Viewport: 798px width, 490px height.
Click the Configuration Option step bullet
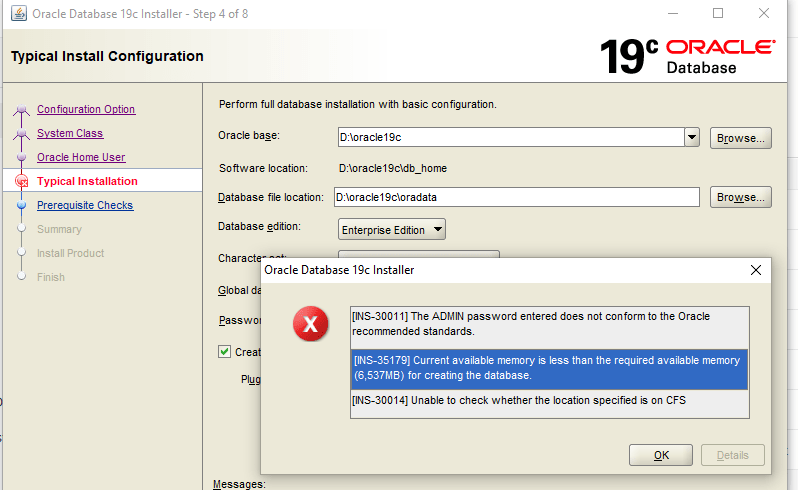22,110
